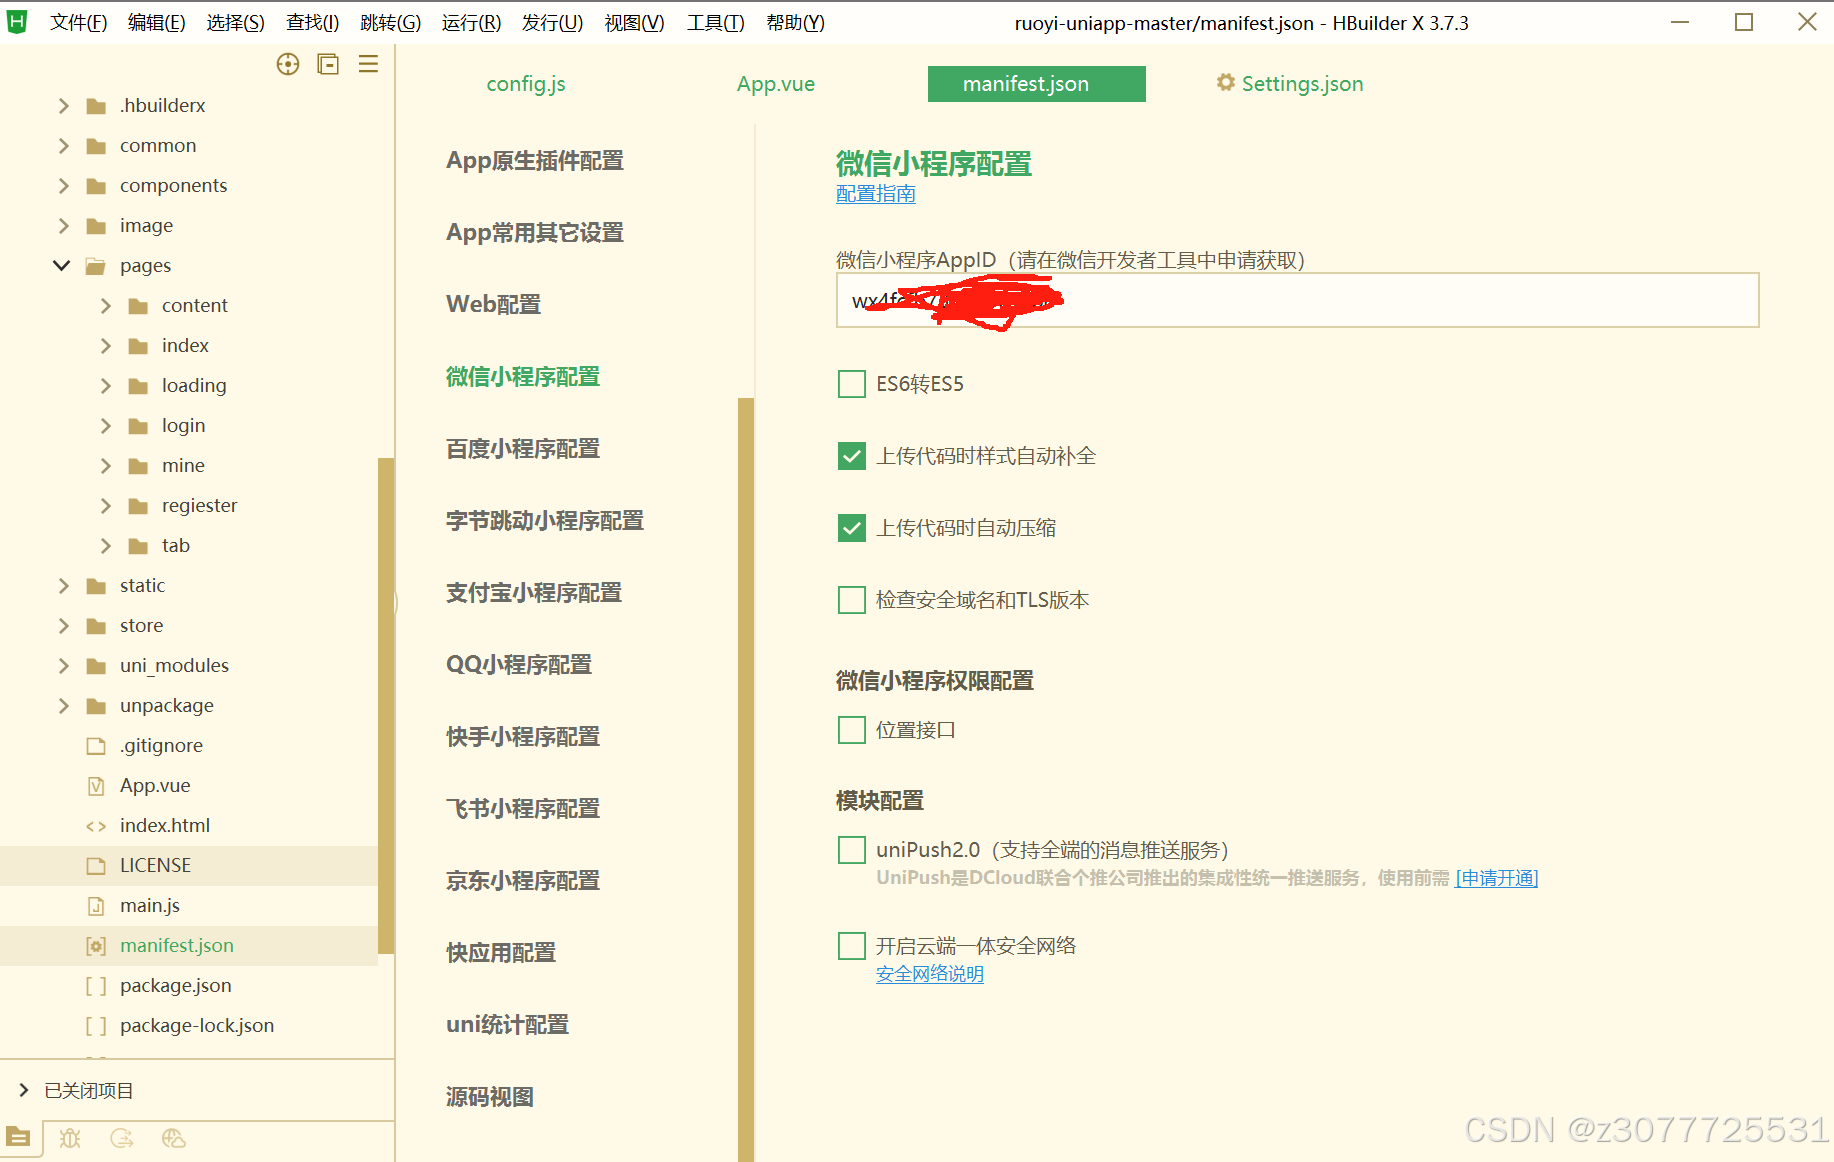Expand the image folder chevron
This screenshot has height=1162, width=1834.
63,226
